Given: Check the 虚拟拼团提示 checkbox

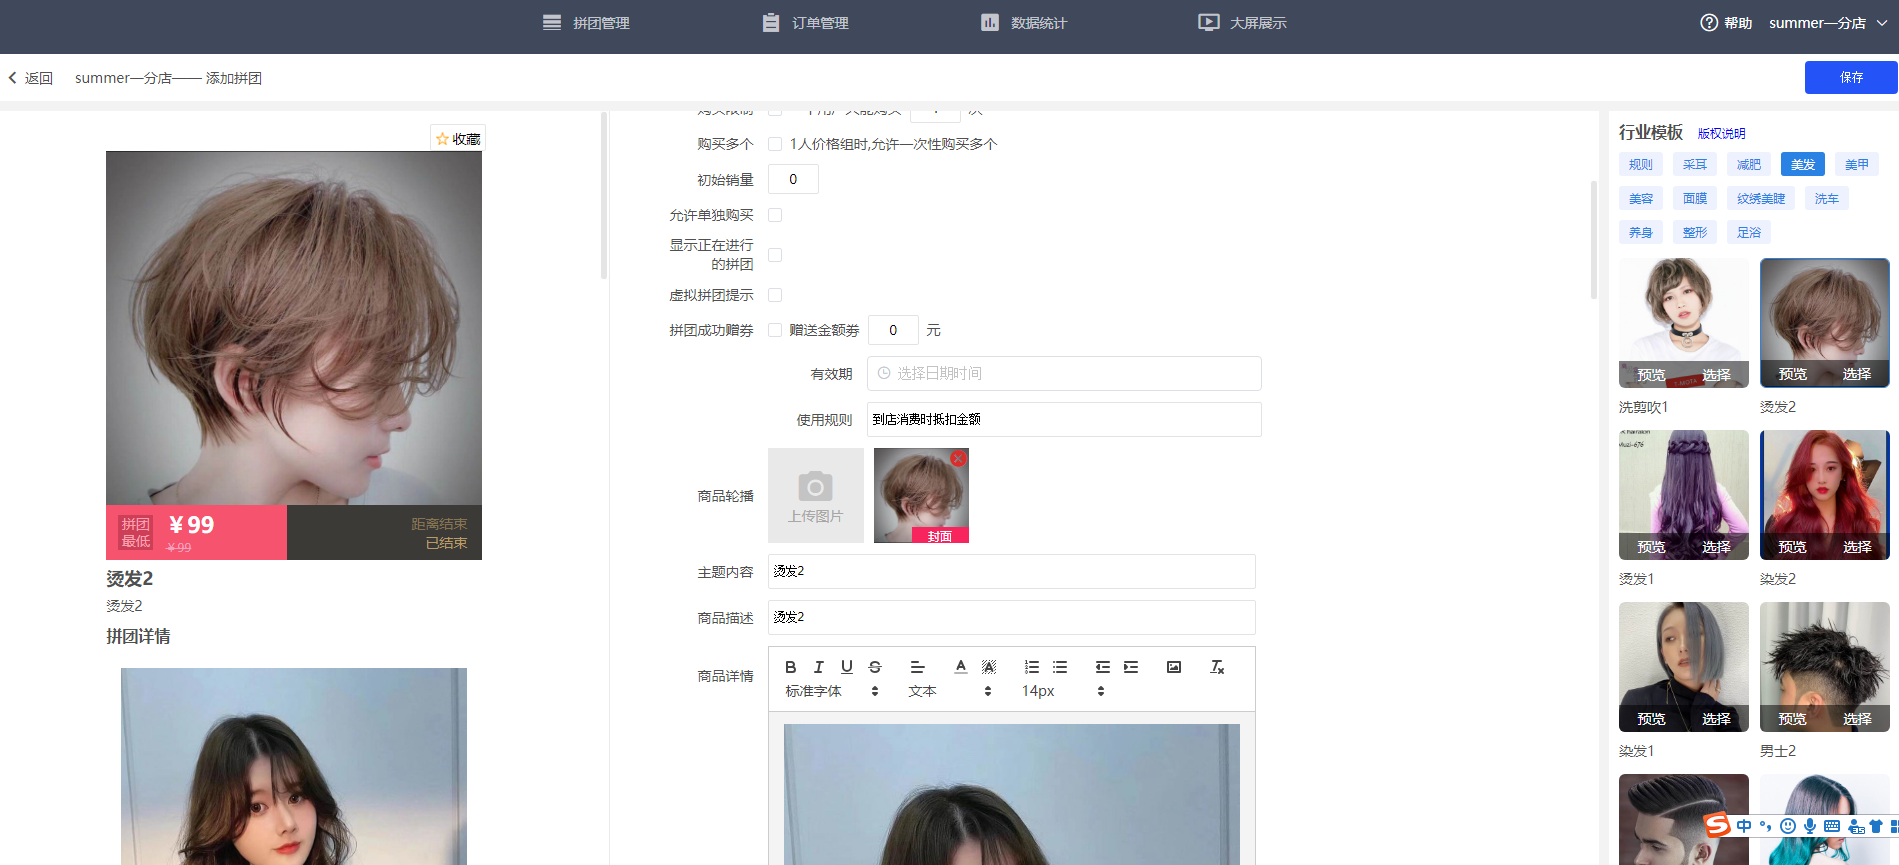Looking at the screenshot, I should pos(775,295).
